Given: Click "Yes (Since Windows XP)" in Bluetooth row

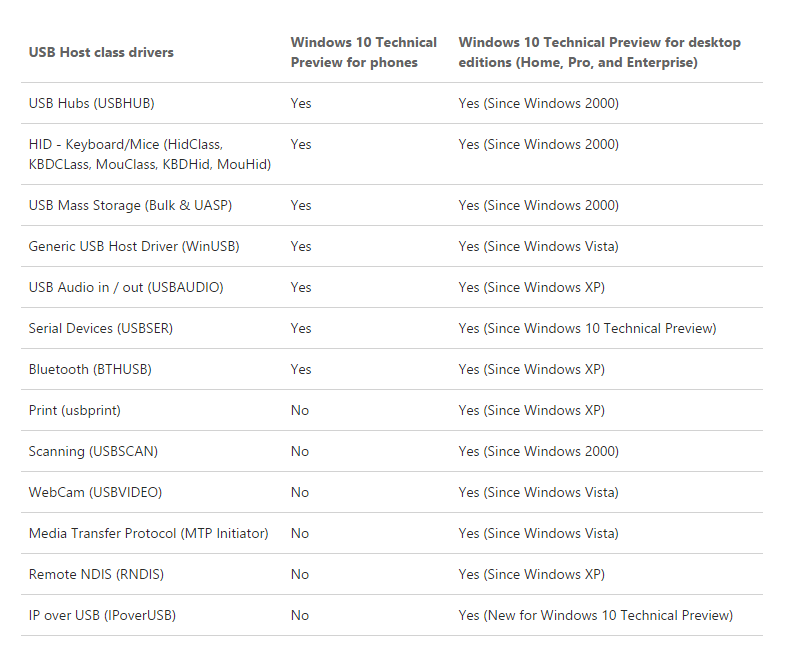Looking at the screenshot, I should click(532, 369).
